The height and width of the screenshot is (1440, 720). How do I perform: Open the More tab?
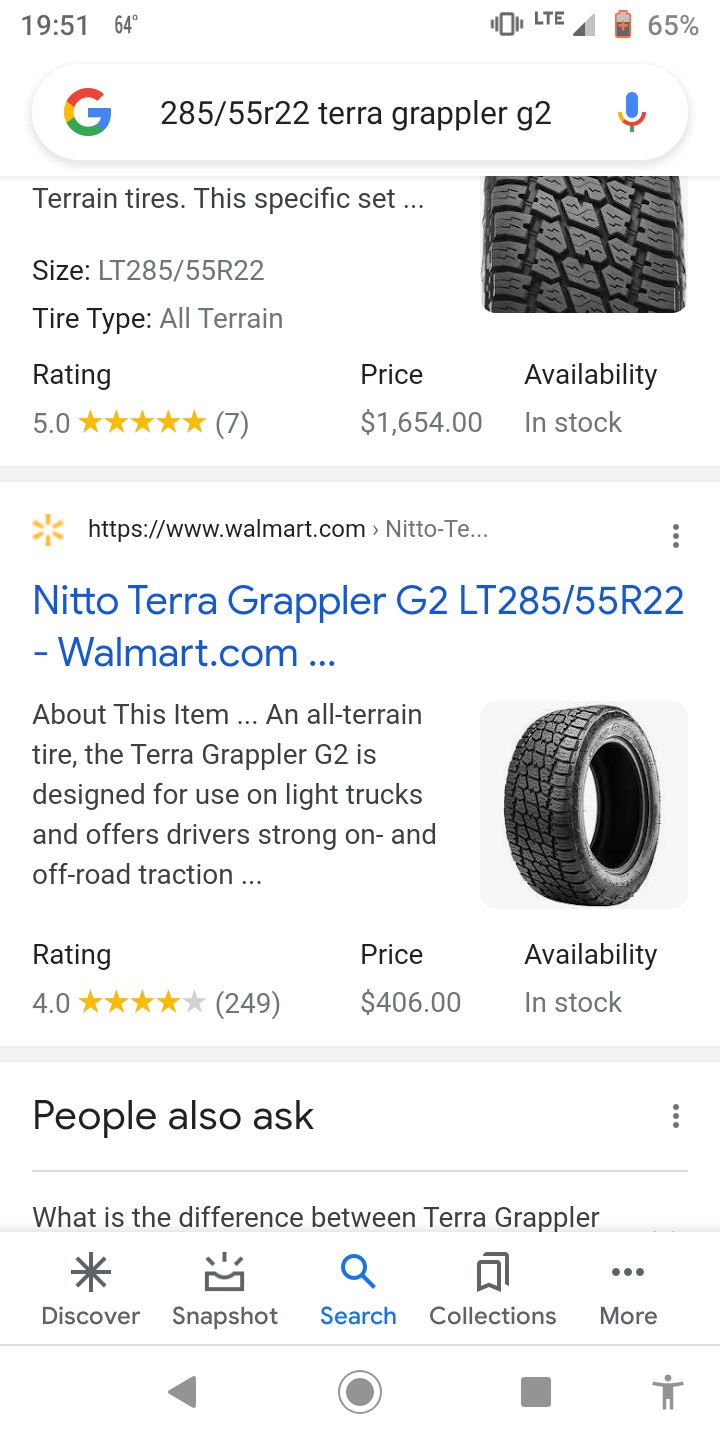[x=628, y=1290]
